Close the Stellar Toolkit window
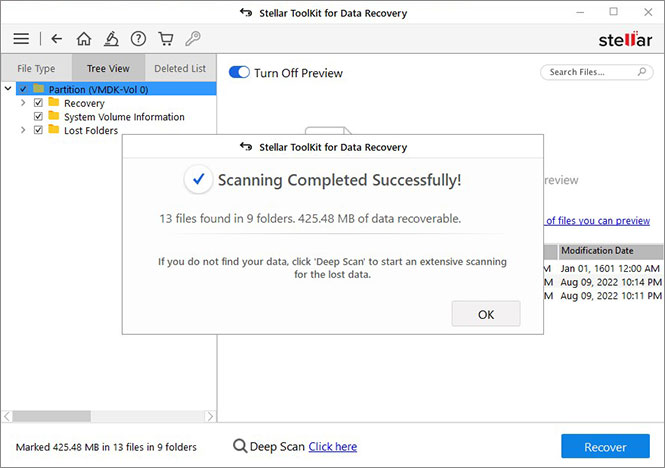Viewport: 665px width, 468px height. [648, 12]
